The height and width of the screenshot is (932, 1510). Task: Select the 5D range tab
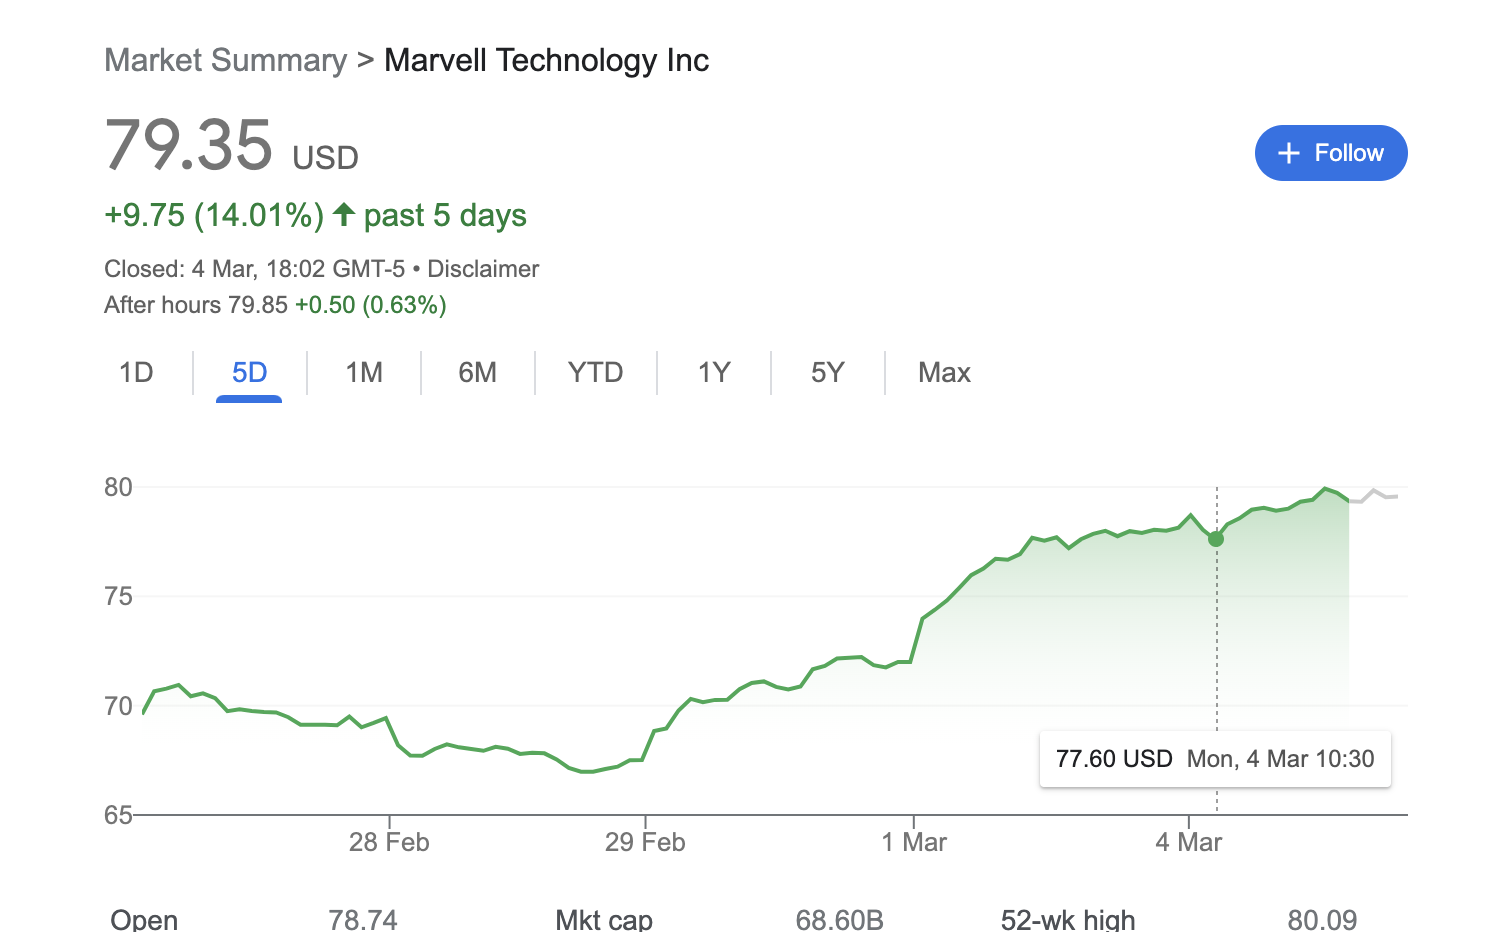[x=249, y=373]
